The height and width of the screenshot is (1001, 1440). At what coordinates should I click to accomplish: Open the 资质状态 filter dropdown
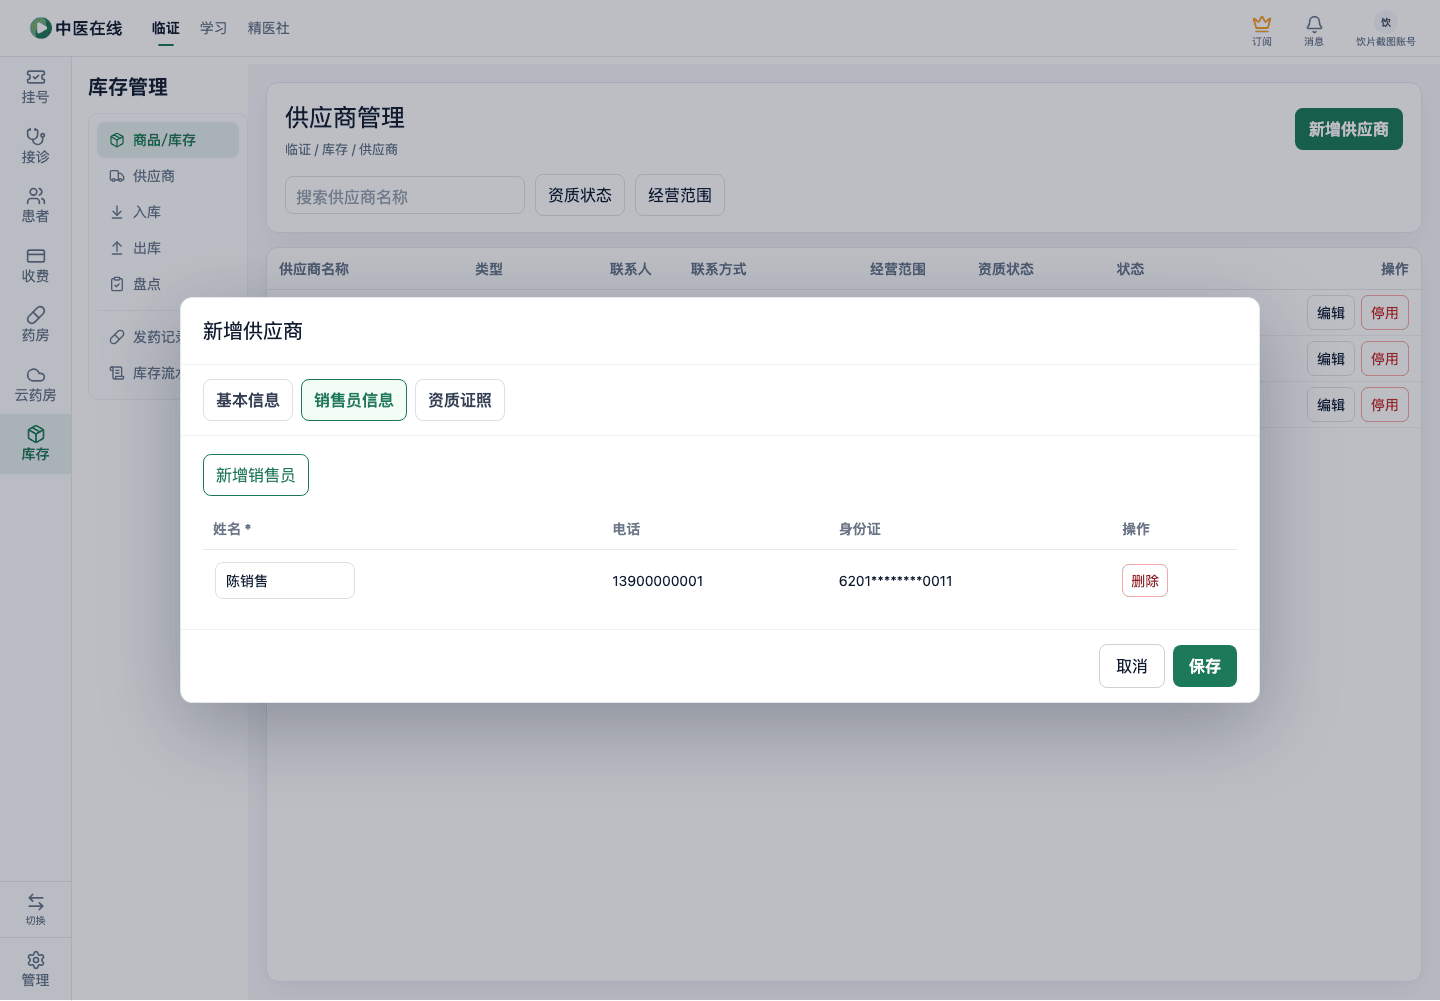580,195
